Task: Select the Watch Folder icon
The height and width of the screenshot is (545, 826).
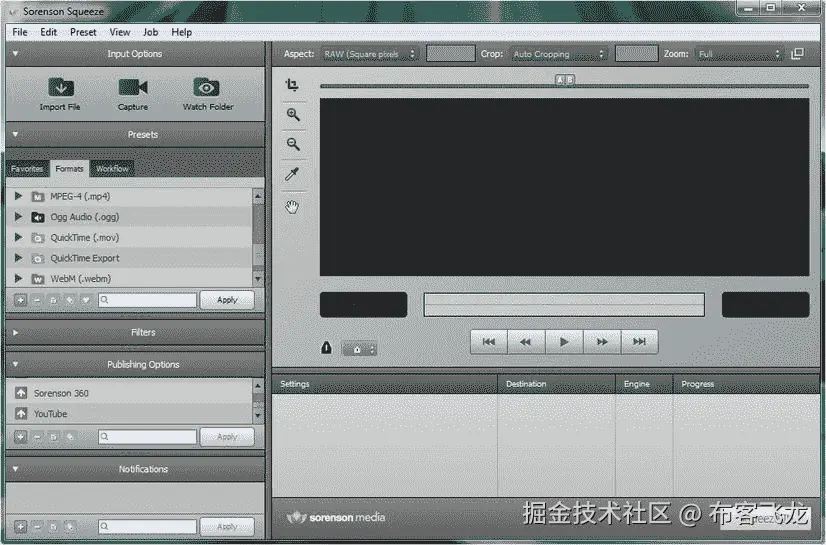Action: click(x=206, y=87)
